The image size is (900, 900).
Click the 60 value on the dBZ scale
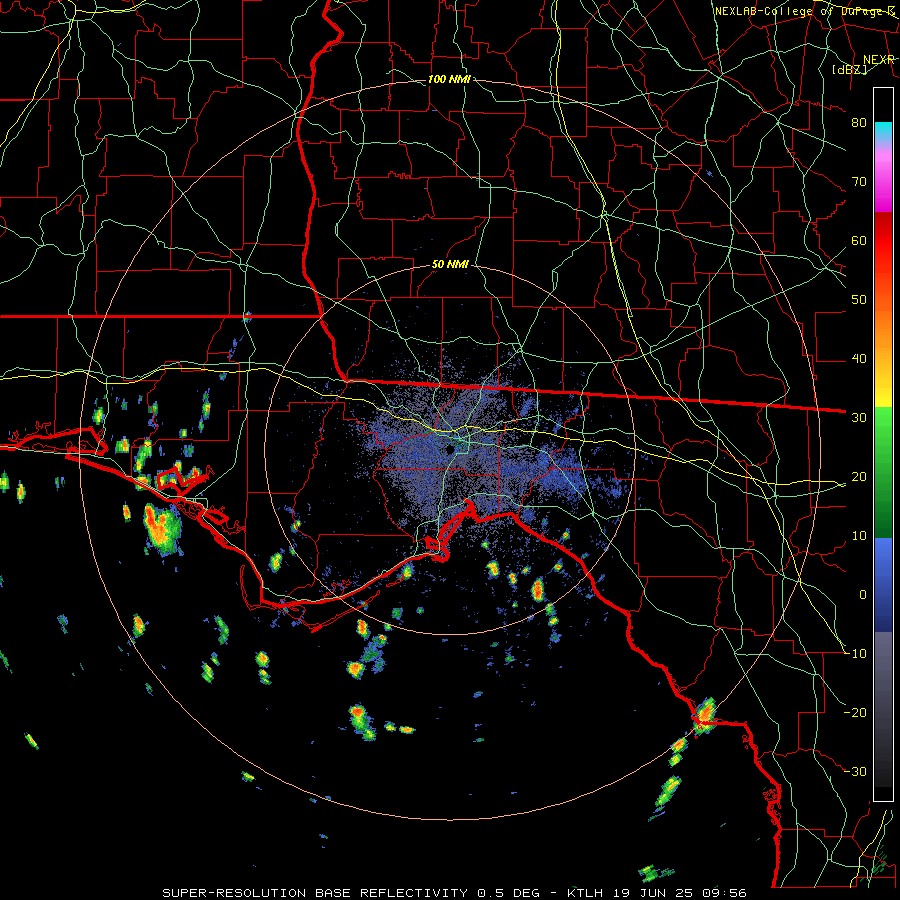click(859, 241)
